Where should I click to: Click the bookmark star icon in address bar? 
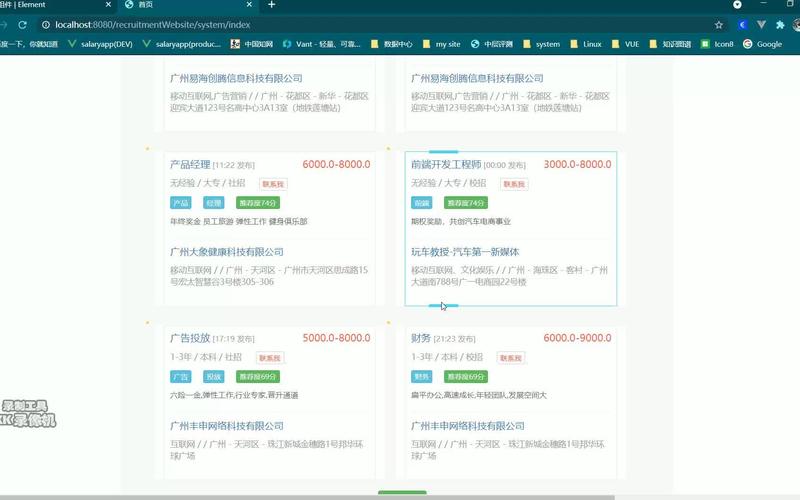coord(718,24)
